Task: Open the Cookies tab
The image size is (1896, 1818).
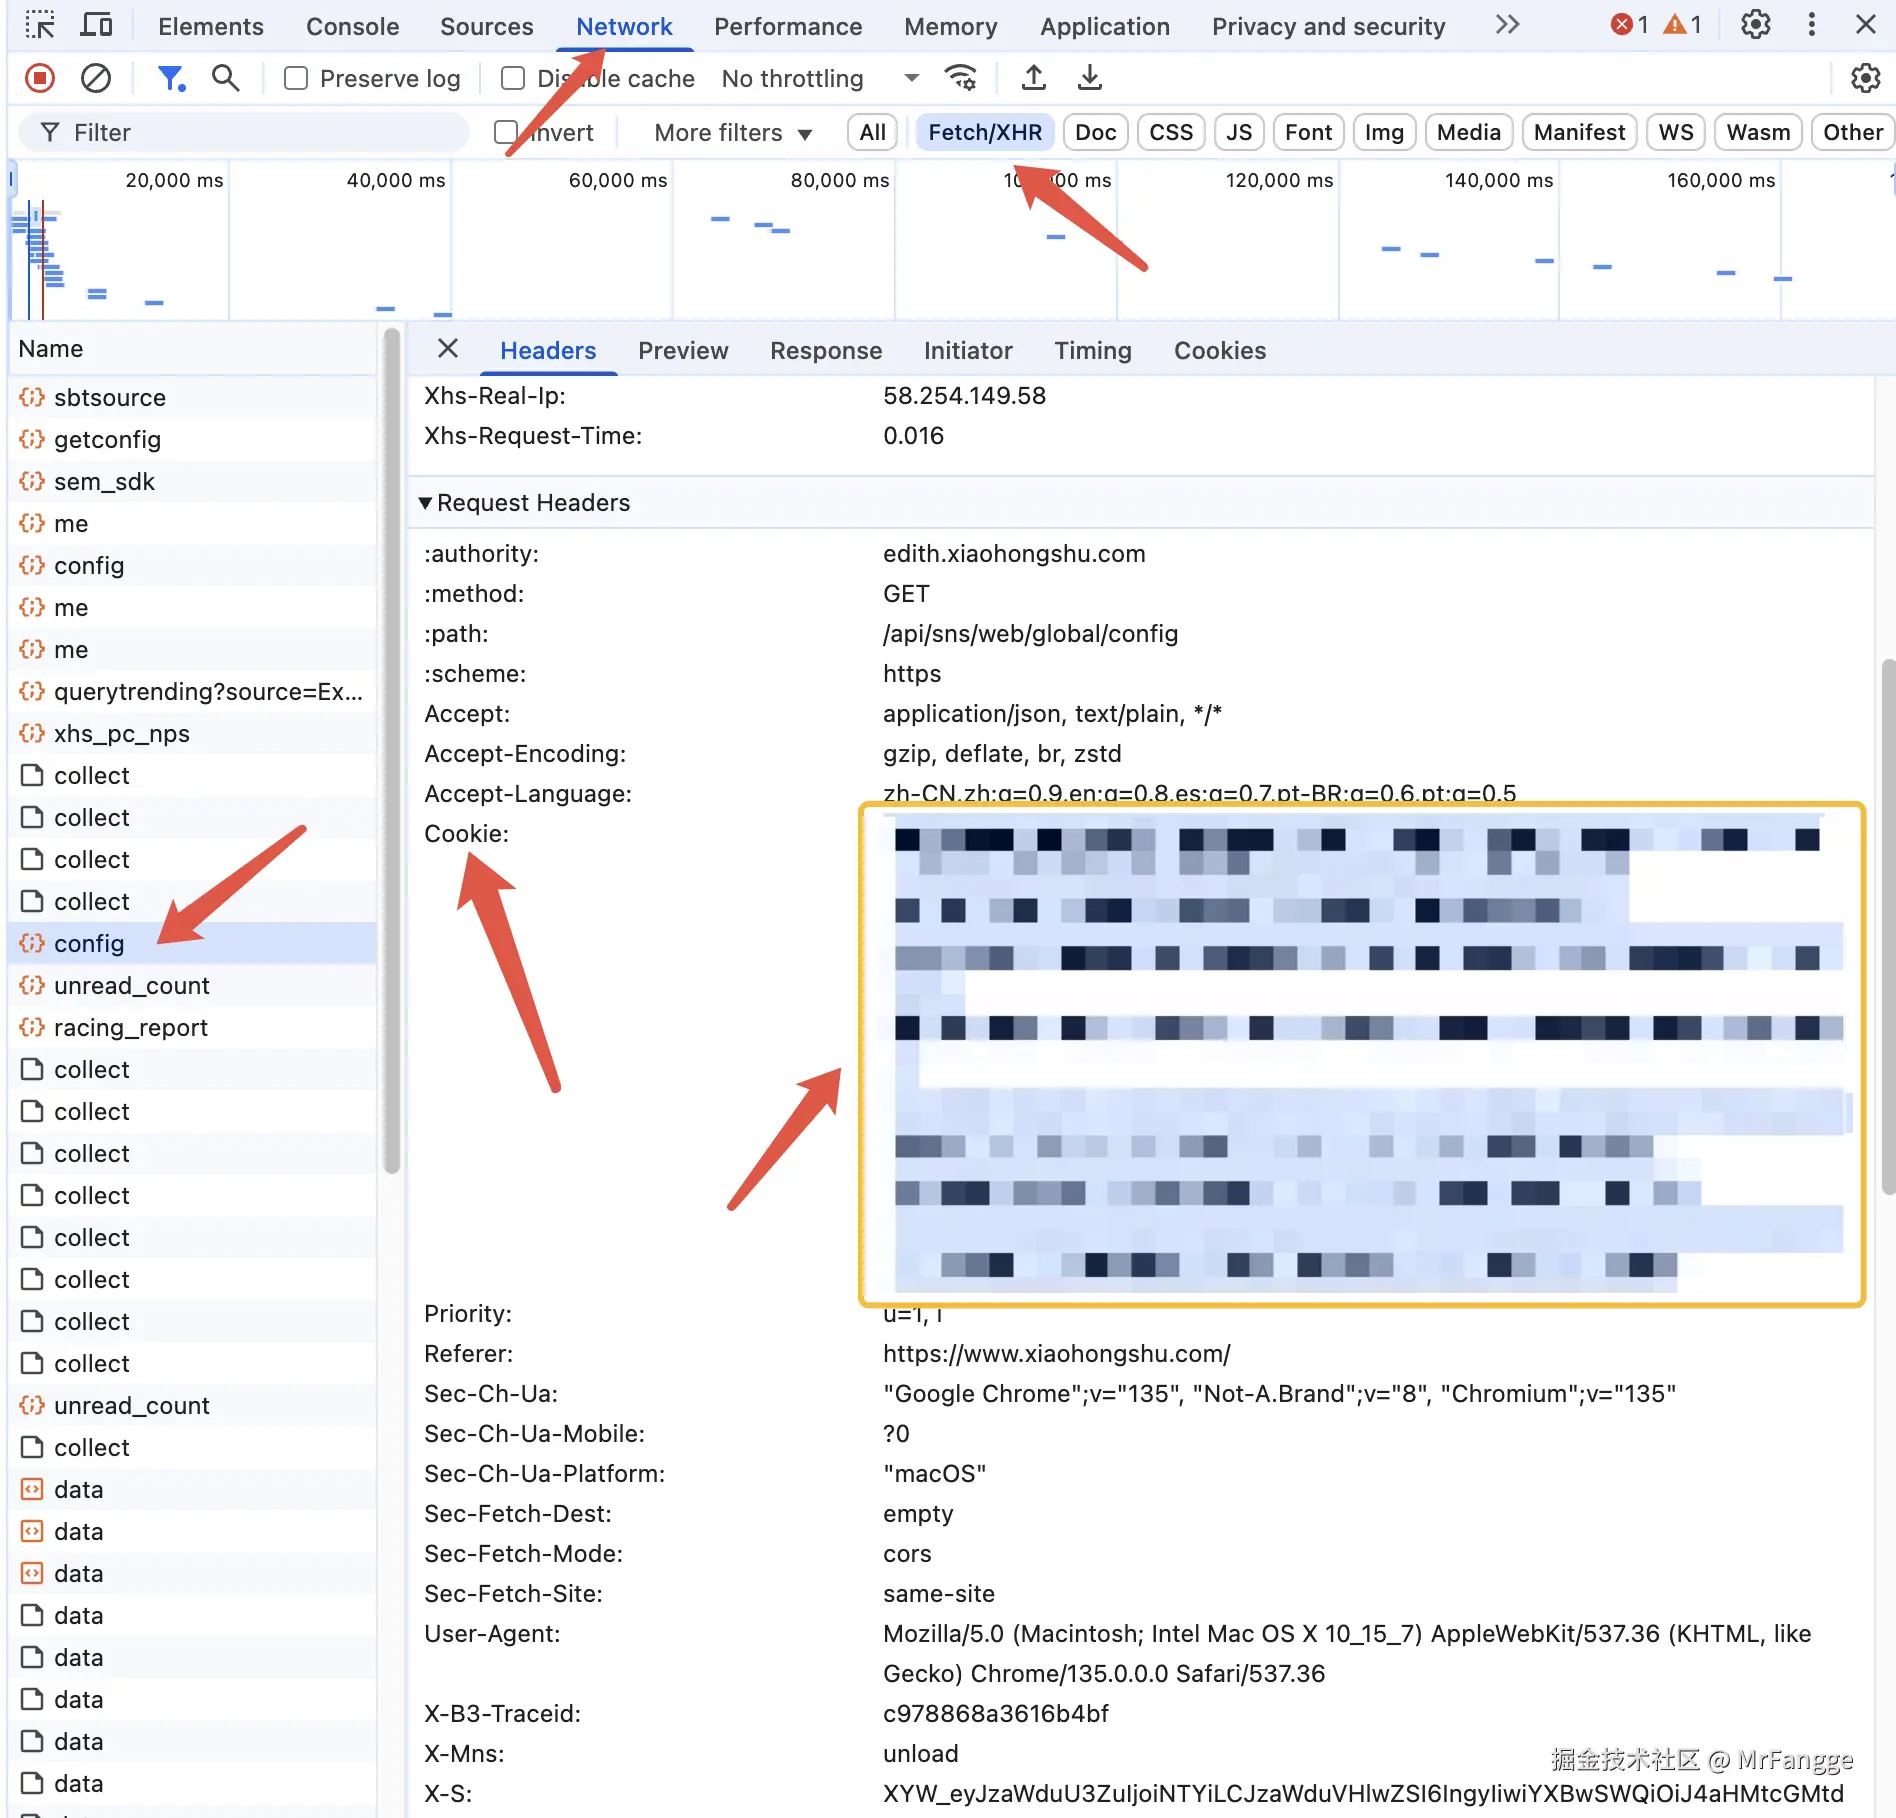Action: point(1220,350)
